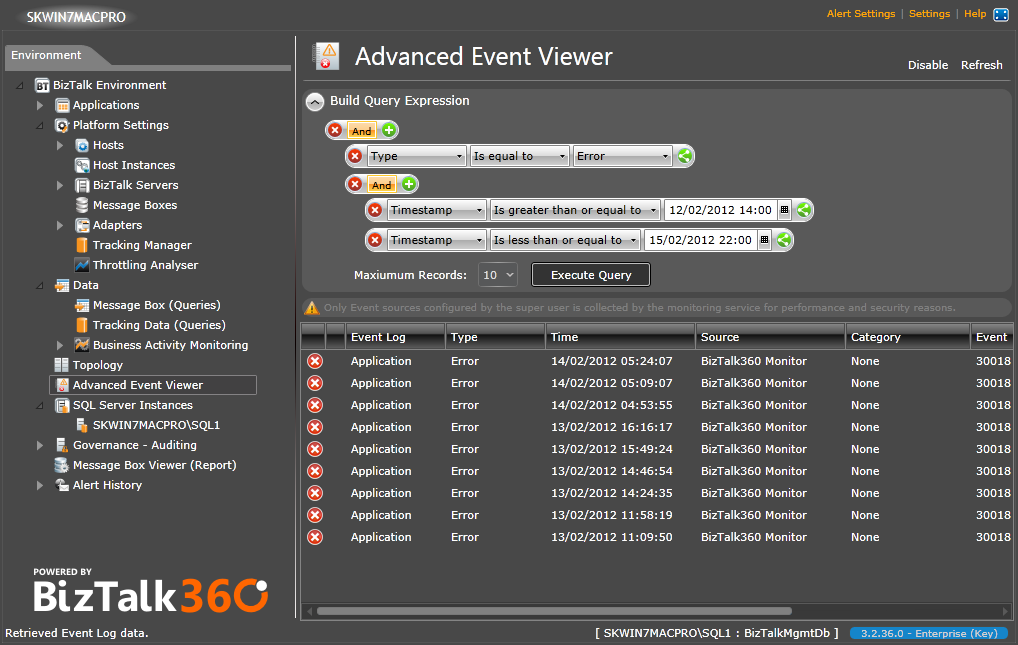Click the 12/02/2012 14:00 timestamp field
Screen dimensions: 1018x645
pyautogui.click(x=720, y=210)
